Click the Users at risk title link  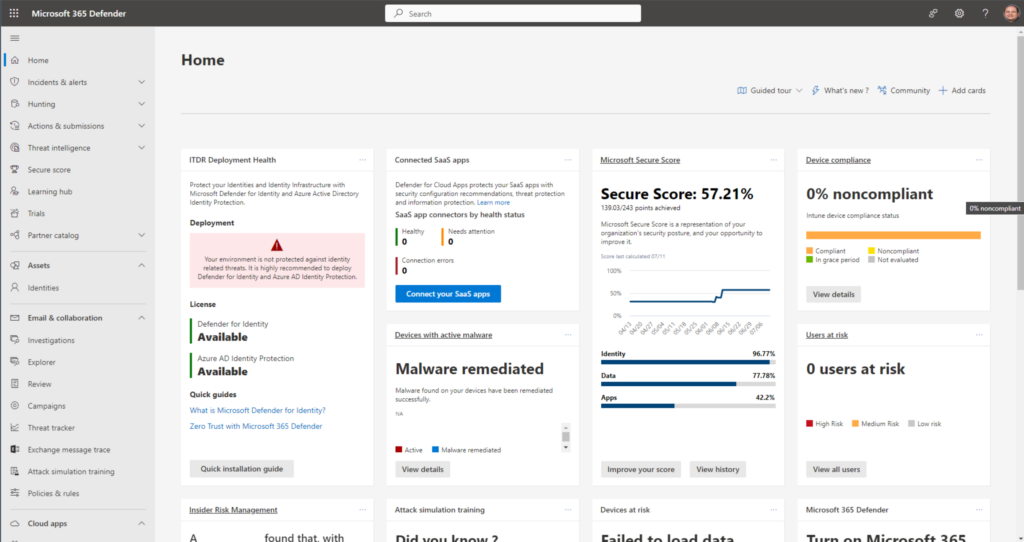[x=827, y=335]
